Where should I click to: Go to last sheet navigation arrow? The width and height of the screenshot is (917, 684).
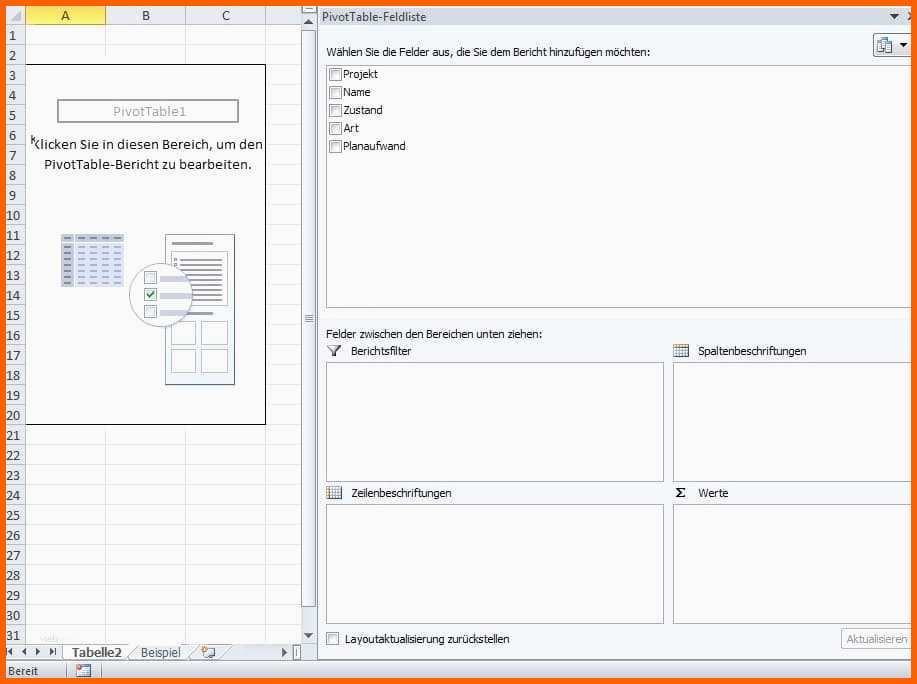coord(53,651)
